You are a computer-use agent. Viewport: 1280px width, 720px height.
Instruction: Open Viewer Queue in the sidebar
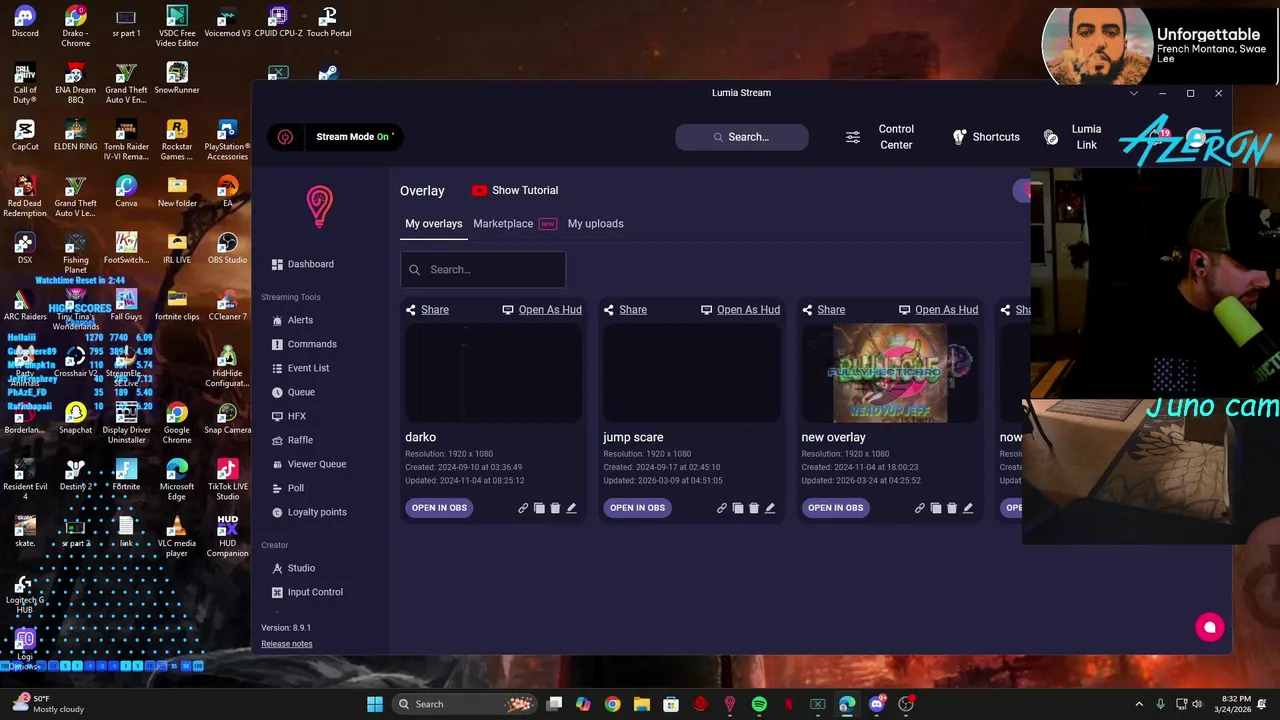(309, 464)
